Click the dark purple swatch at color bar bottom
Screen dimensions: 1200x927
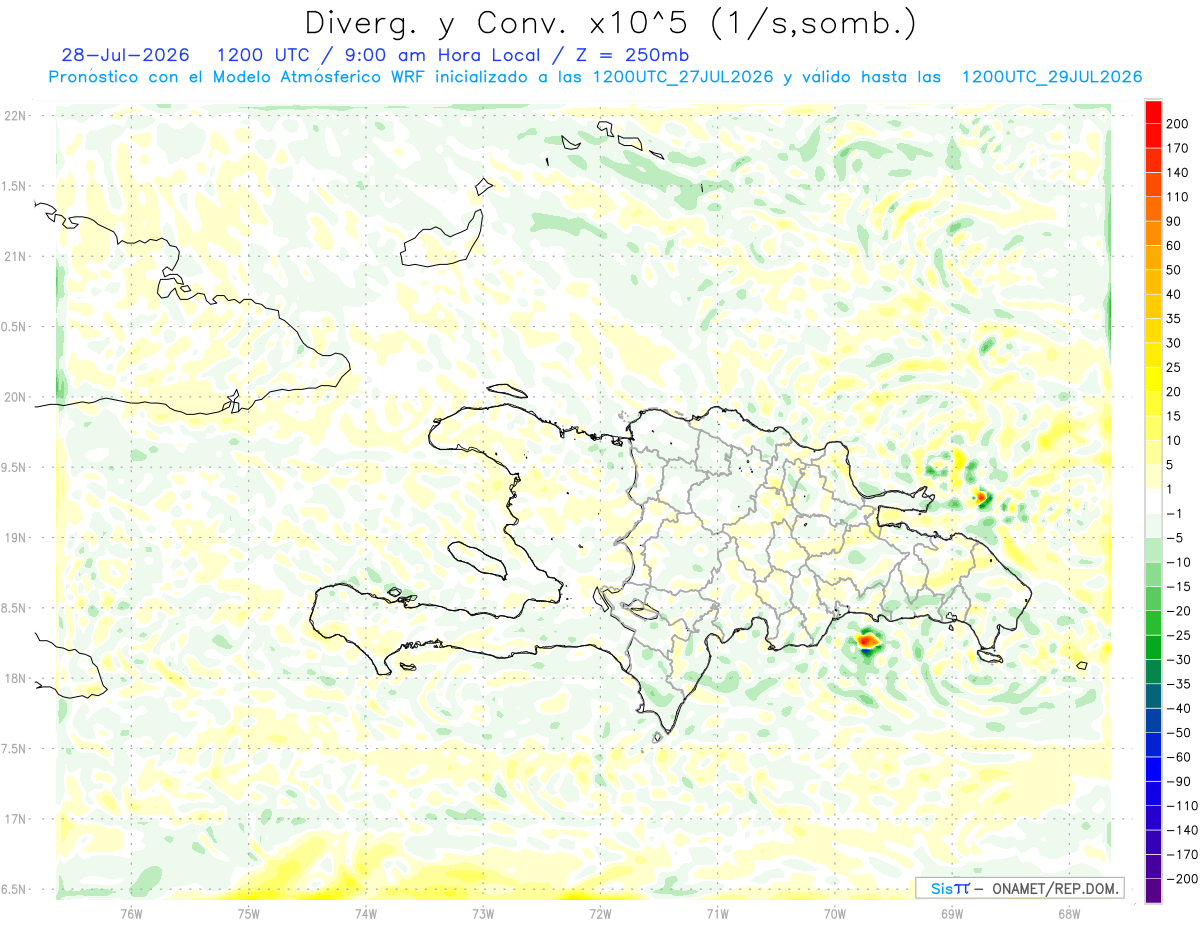[x=1153, y=891]
